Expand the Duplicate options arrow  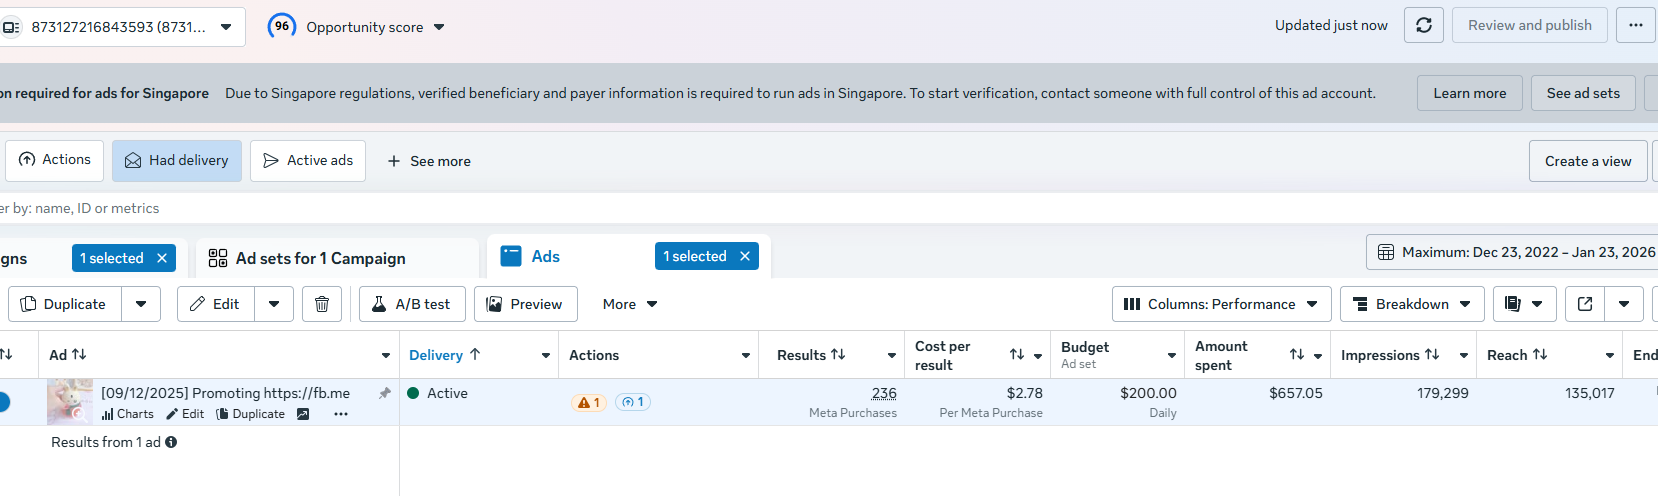point(141,304)
